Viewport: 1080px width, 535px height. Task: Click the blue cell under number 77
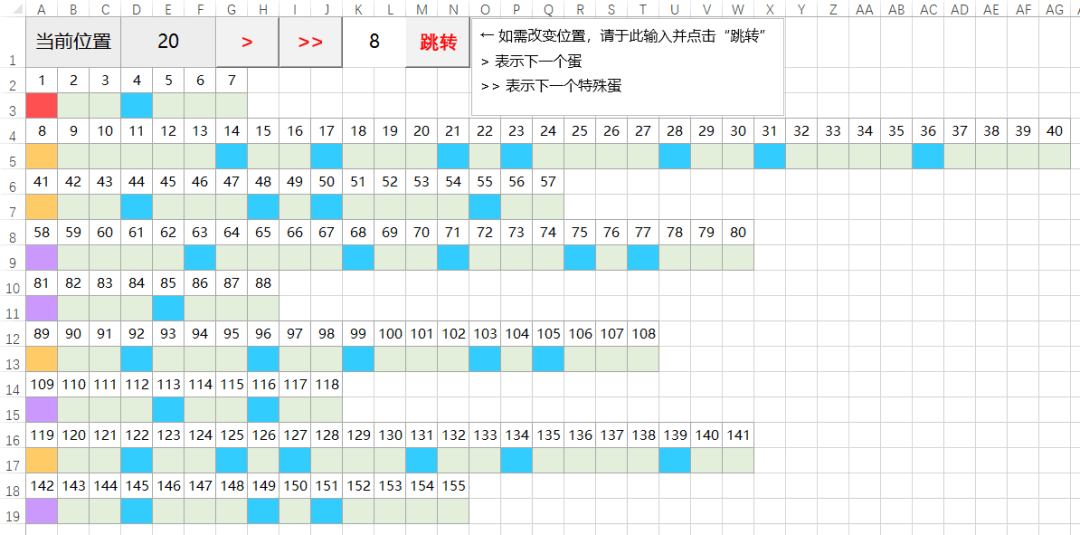pos(643,258)
